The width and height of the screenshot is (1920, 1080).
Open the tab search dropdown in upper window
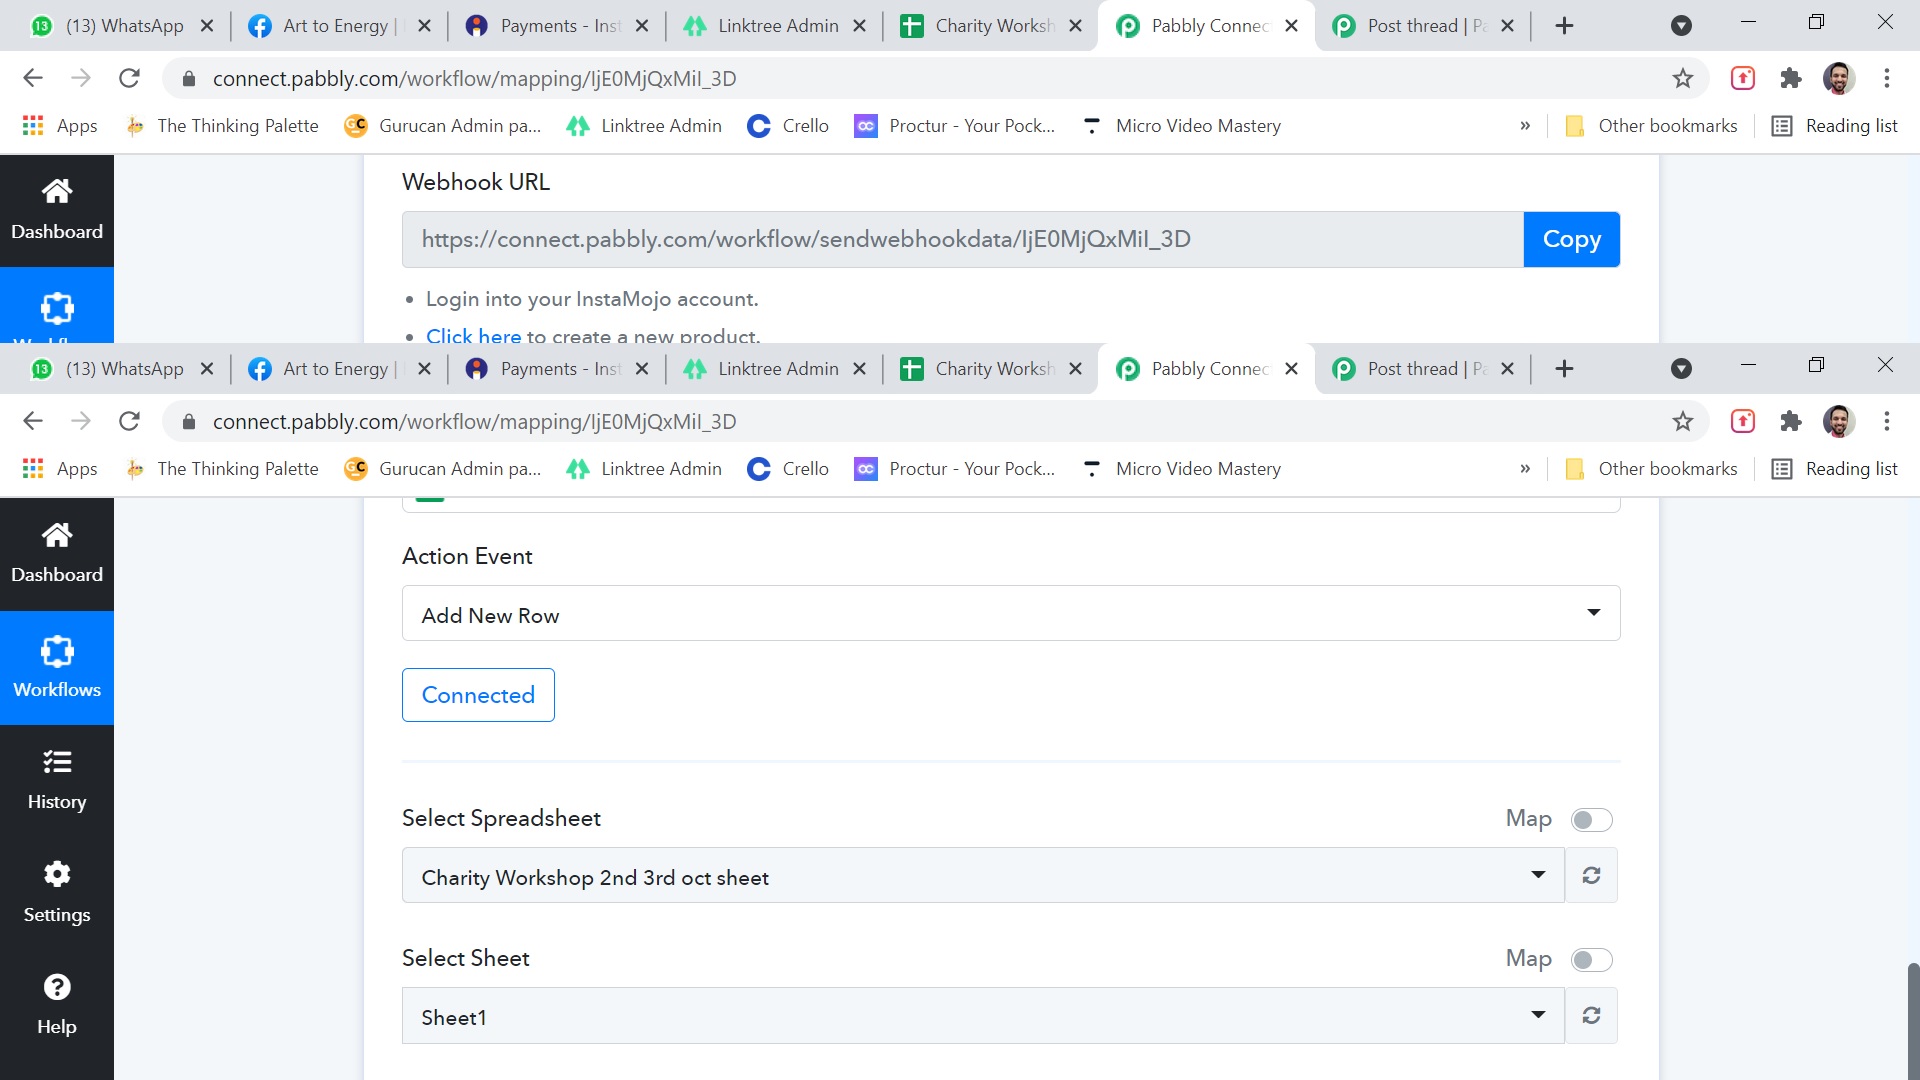(1682, 26)
